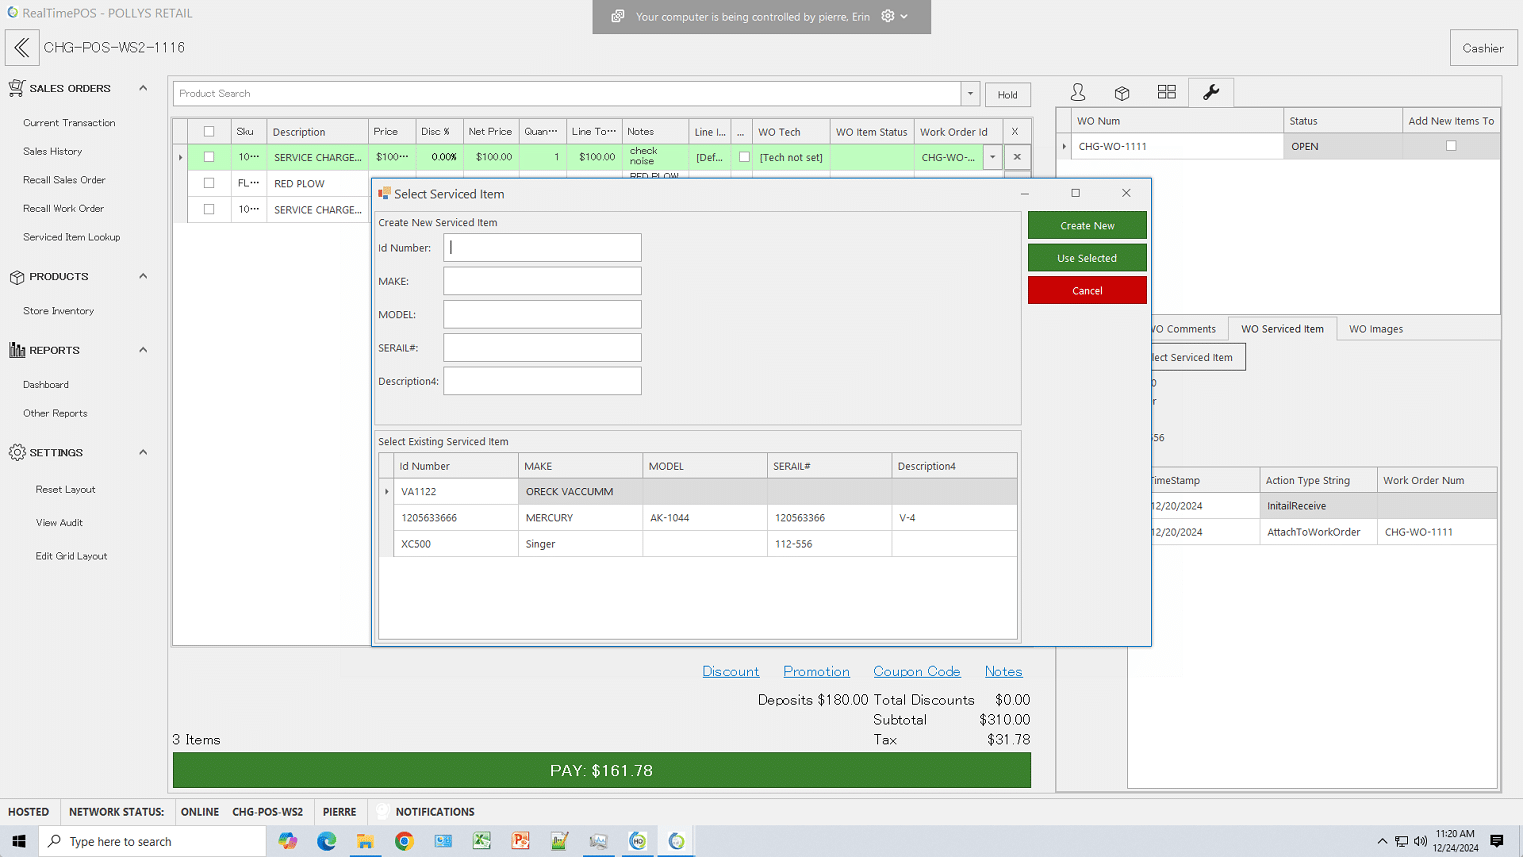The width and height of the screenshot is (1523, 857).
Task: Collapse the Products section
Action: [143, 276]
